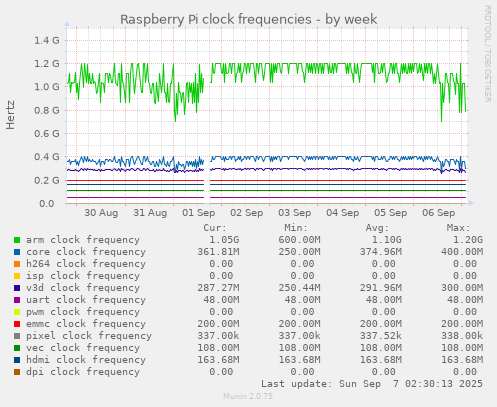The width and height of the screenshot is (497, 407).
Task: Click the hdmi clock frequency navy swatch
Action: click(x=17, y=360)
